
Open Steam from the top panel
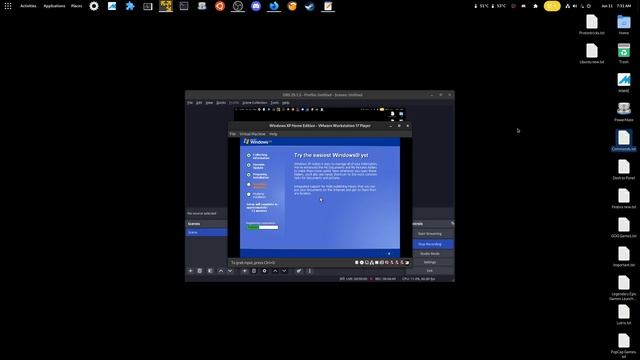tap(310, 6)
